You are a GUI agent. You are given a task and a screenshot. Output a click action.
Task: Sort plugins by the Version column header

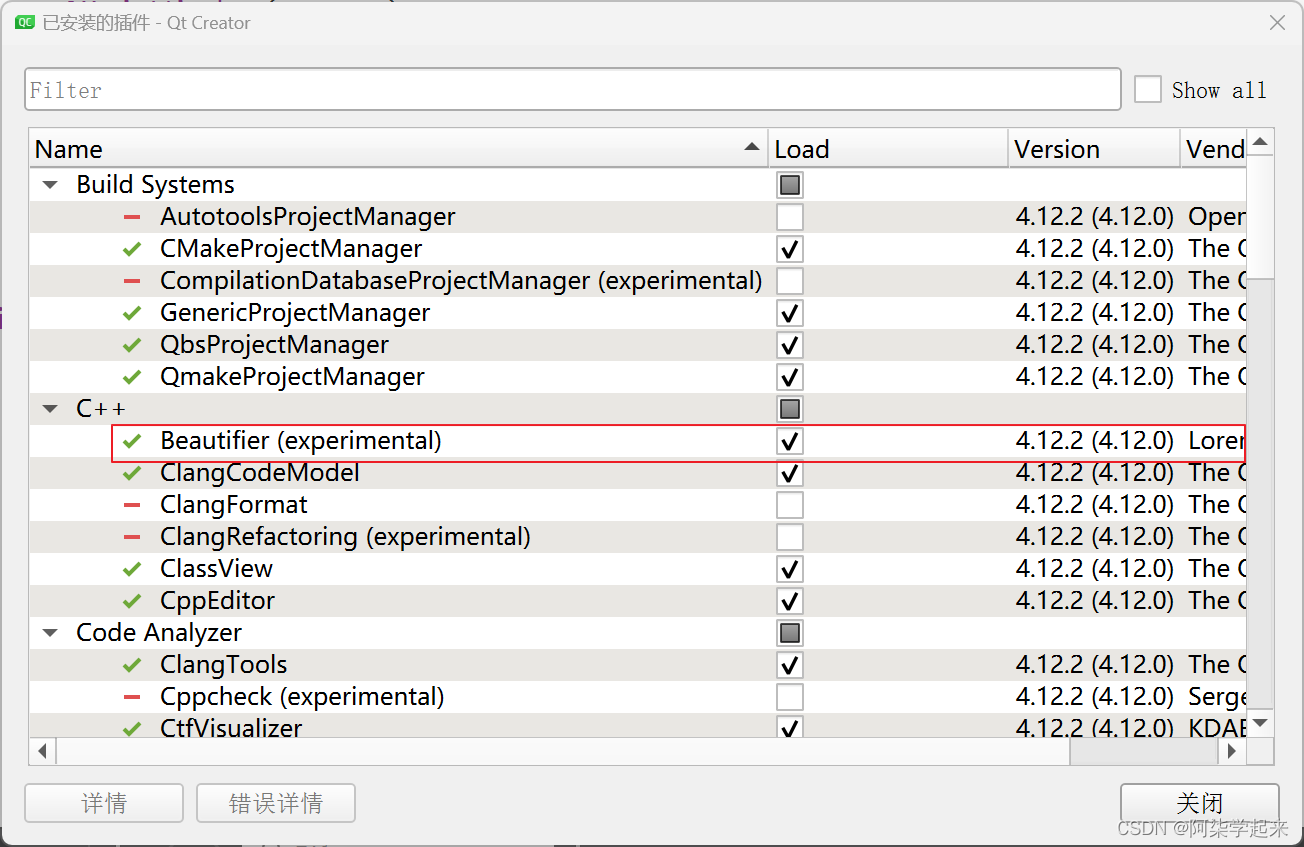(1093, 149)
